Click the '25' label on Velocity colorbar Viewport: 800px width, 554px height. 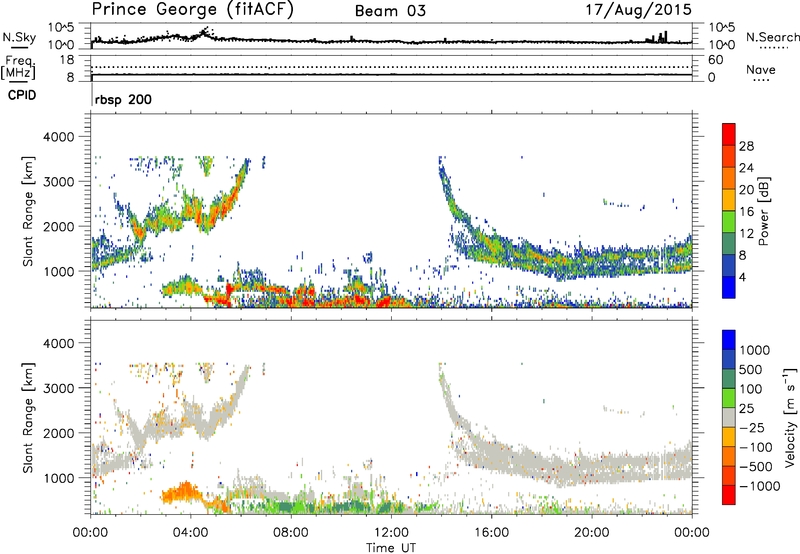tap(746, 408)
